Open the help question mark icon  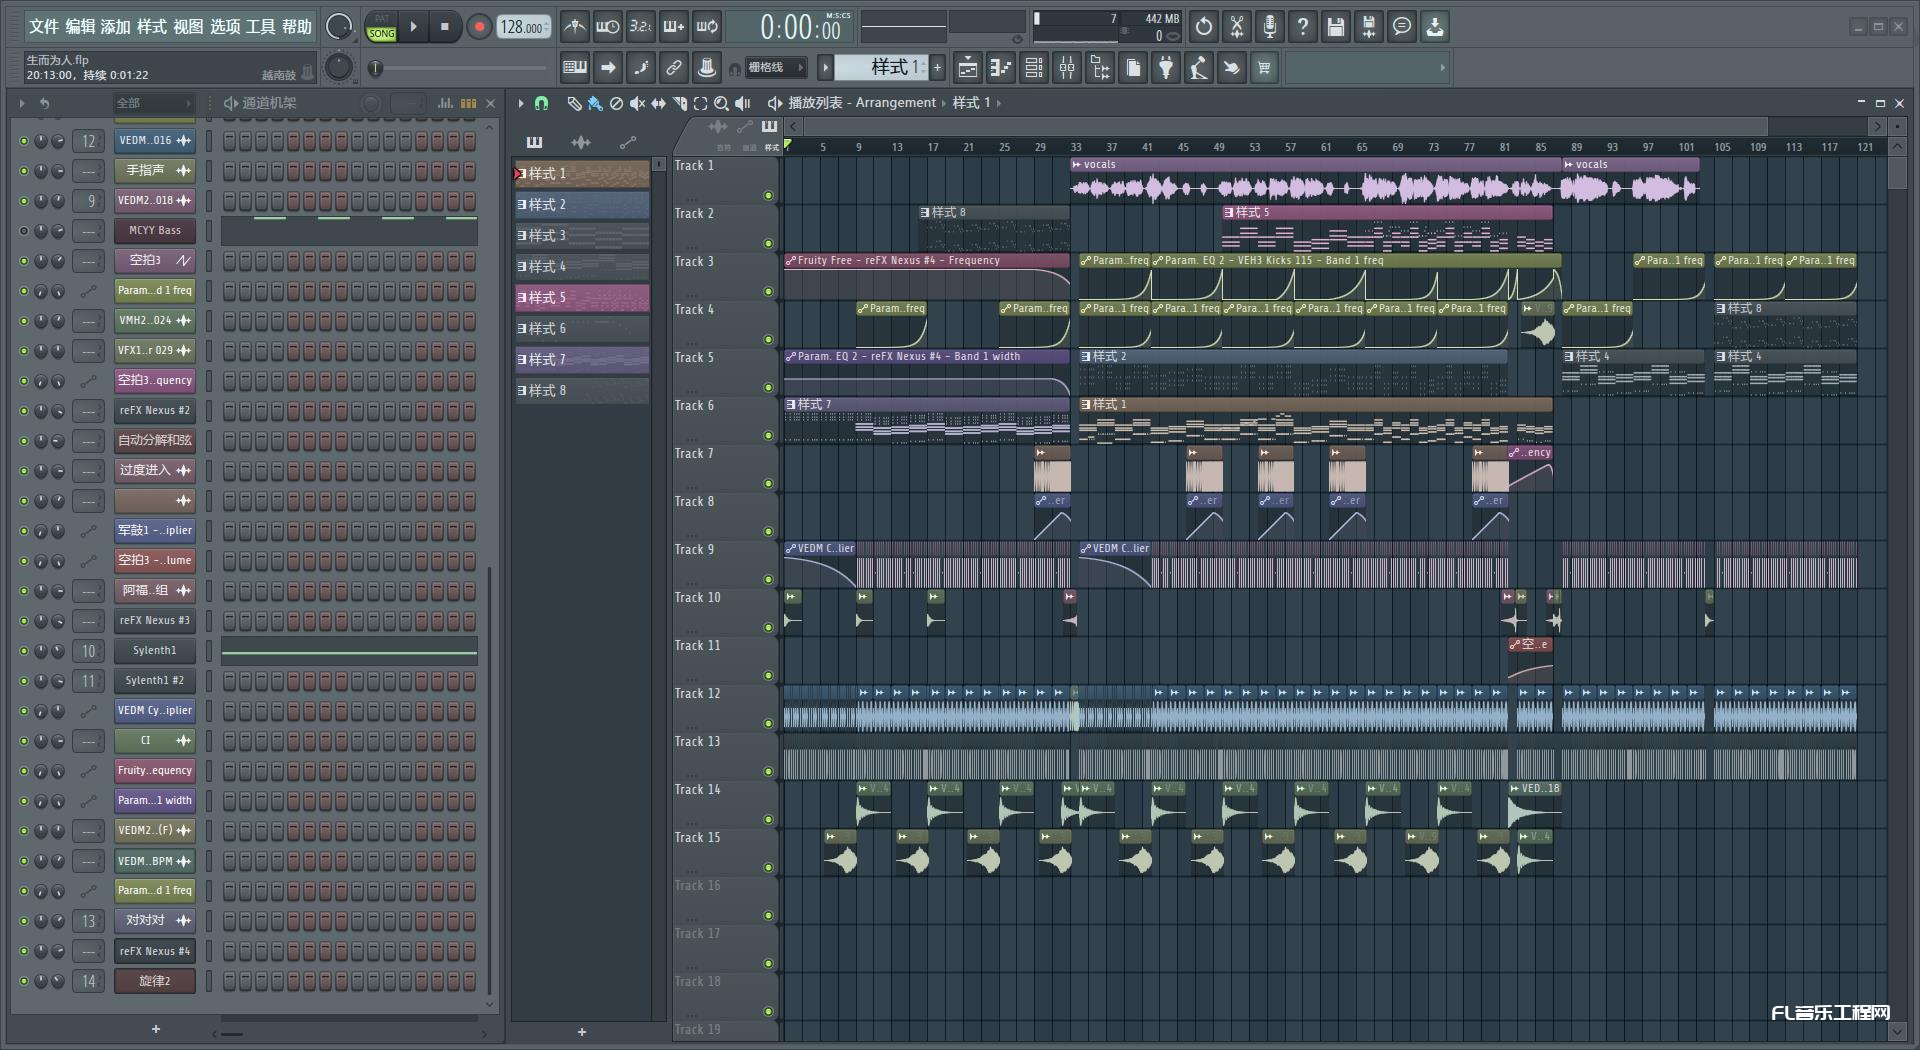(x=1303, y=27)
